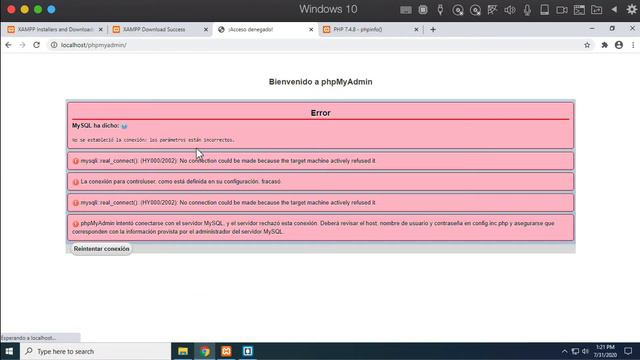Bookmark this page with the star
Screen dimensions: 640x360
pos(587,45)
